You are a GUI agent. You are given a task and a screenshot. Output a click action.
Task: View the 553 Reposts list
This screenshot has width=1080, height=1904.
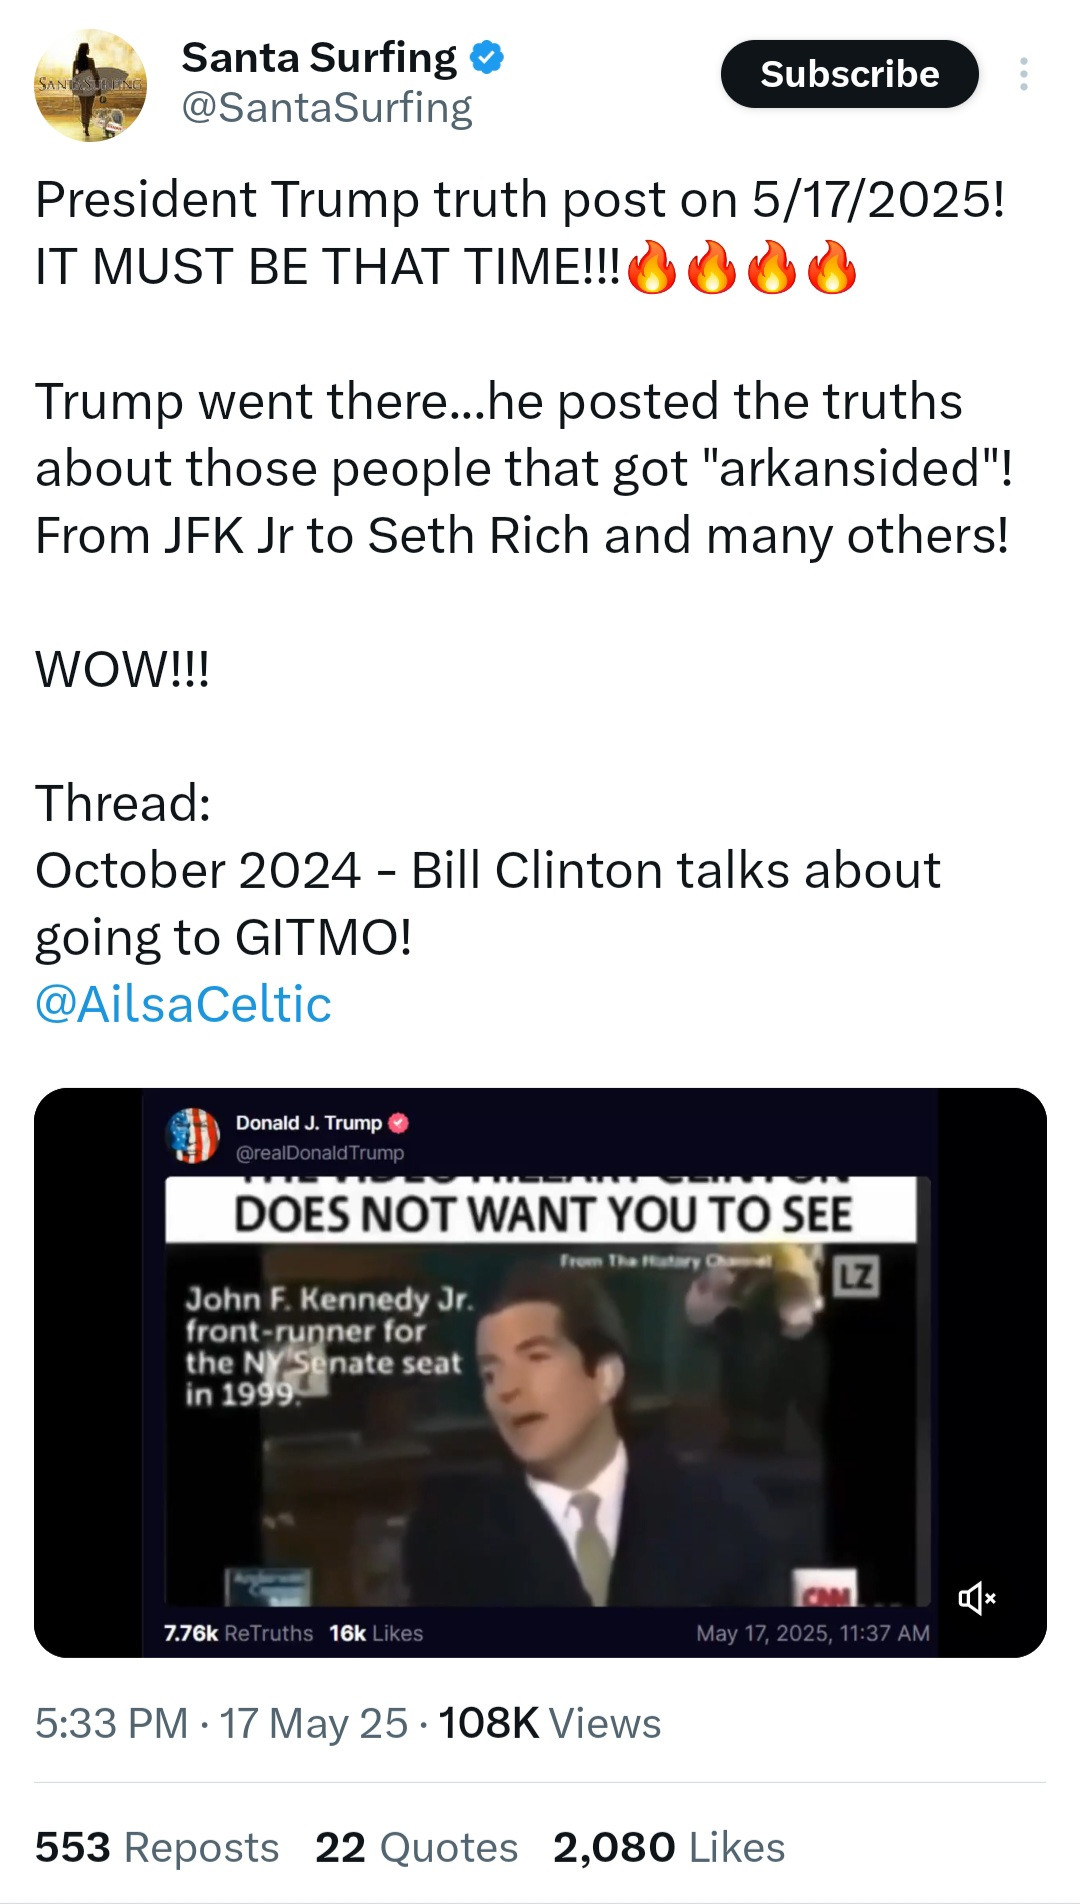click(157, 1847)
